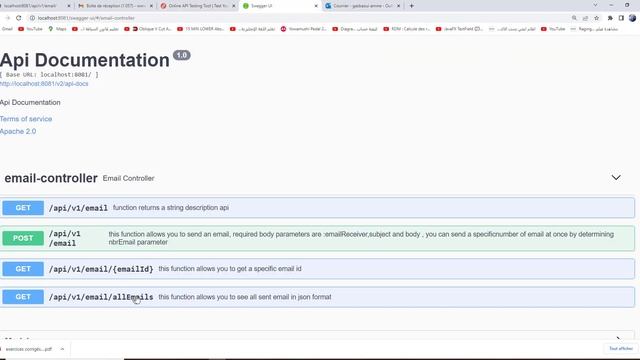Image resolution: width=640 pixels, height=360 pixels.
Task: Click the Tout afficher downloads button
Action: pyautogui.click(x=621, y=349)
